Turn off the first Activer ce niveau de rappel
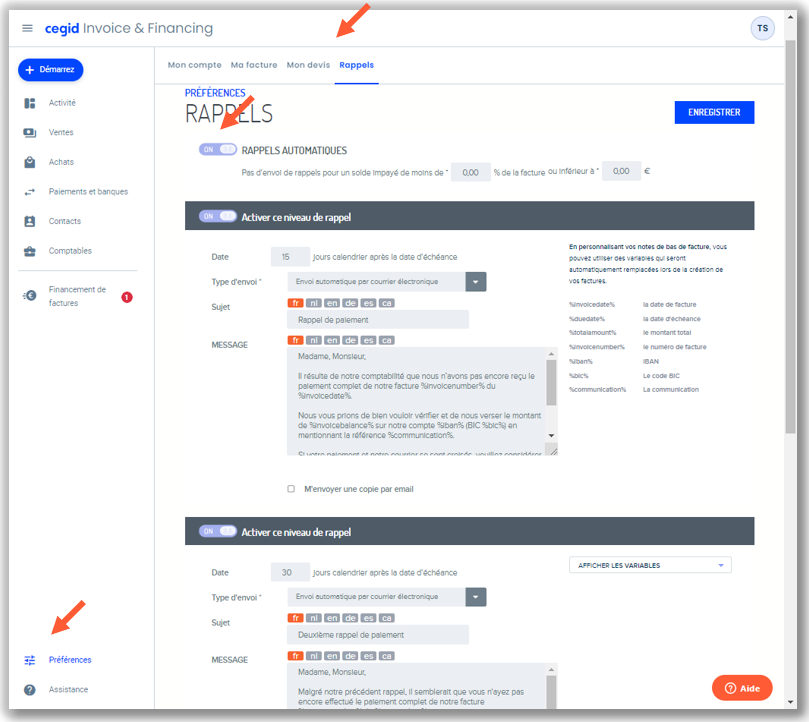The width and height of the screenshot is (809, 722). [x=218, y=214]
